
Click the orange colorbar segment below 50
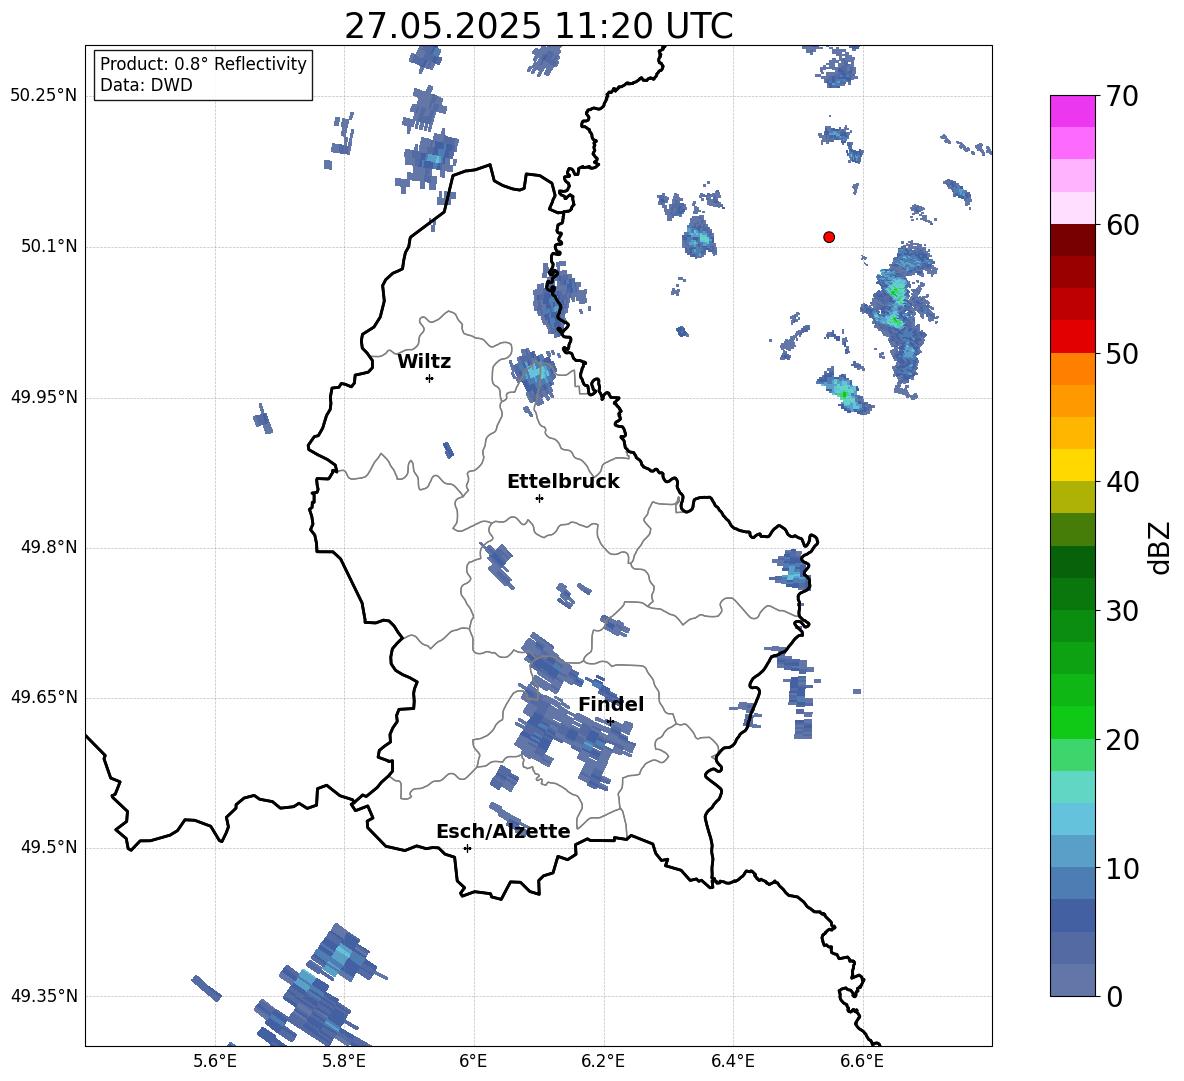[1072, 369]
